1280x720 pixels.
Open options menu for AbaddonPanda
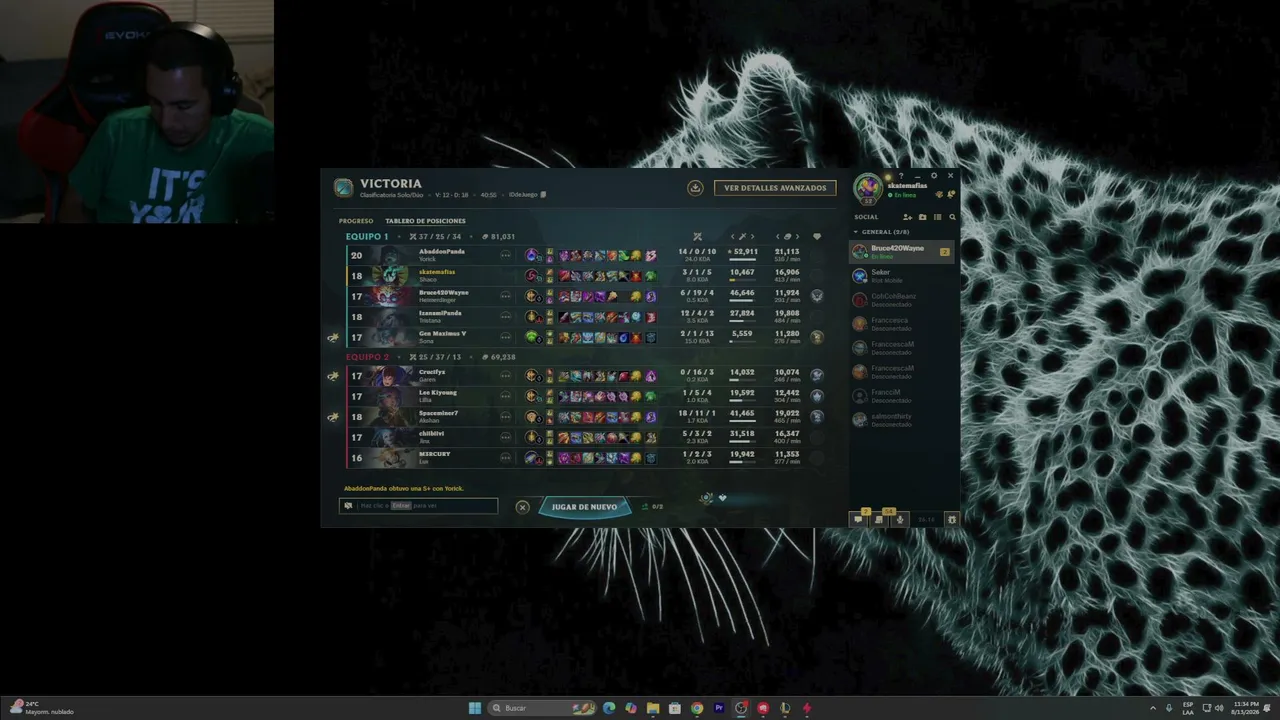505,255
